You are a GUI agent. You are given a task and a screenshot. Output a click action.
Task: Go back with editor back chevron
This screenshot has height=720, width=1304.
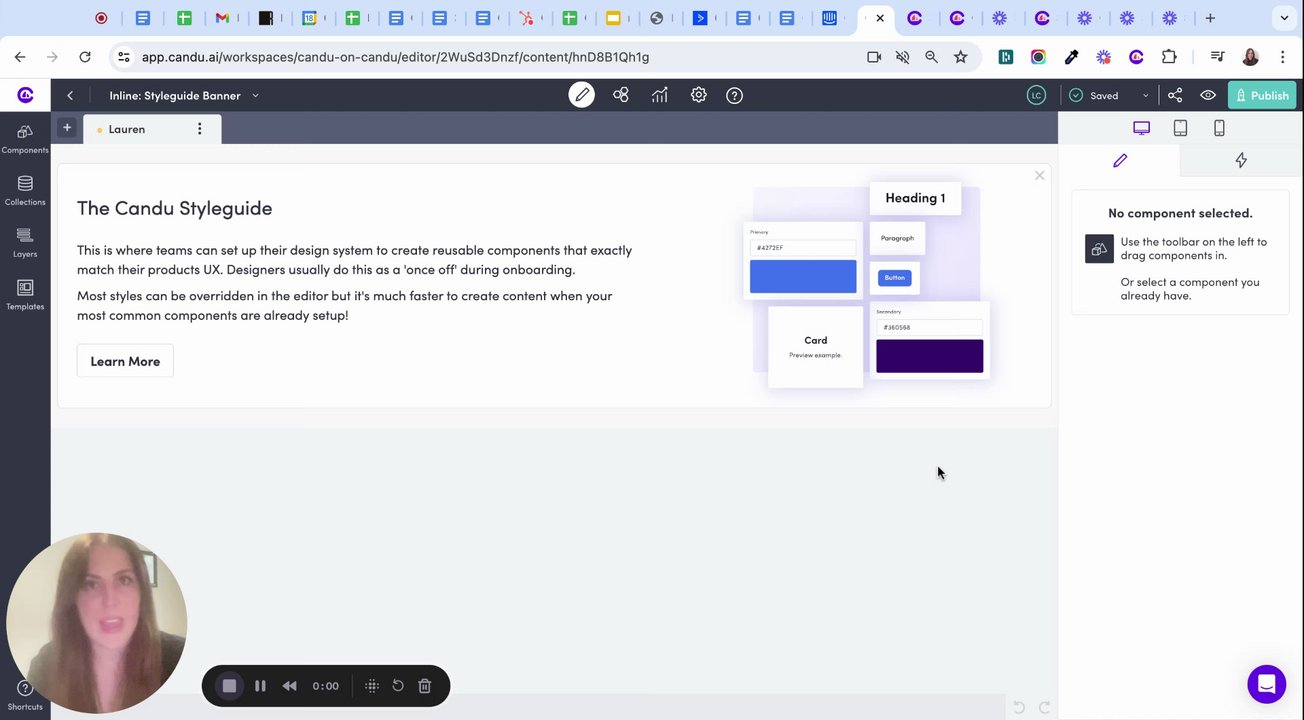(x=70, y=95)
